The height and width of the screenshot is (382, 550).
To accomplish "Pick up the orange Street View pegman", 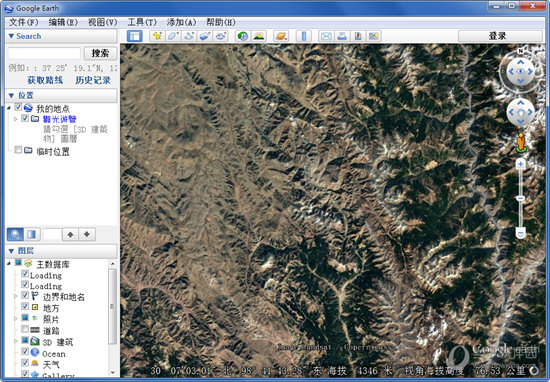I will (x=521, y=142).
